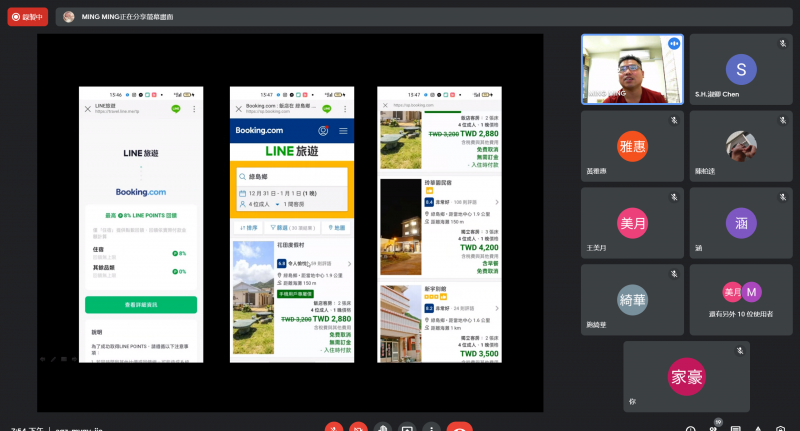This screenshot has height=431, width=800.
Task: Open the meeting details info icon
Action: (x=690, y=428)
